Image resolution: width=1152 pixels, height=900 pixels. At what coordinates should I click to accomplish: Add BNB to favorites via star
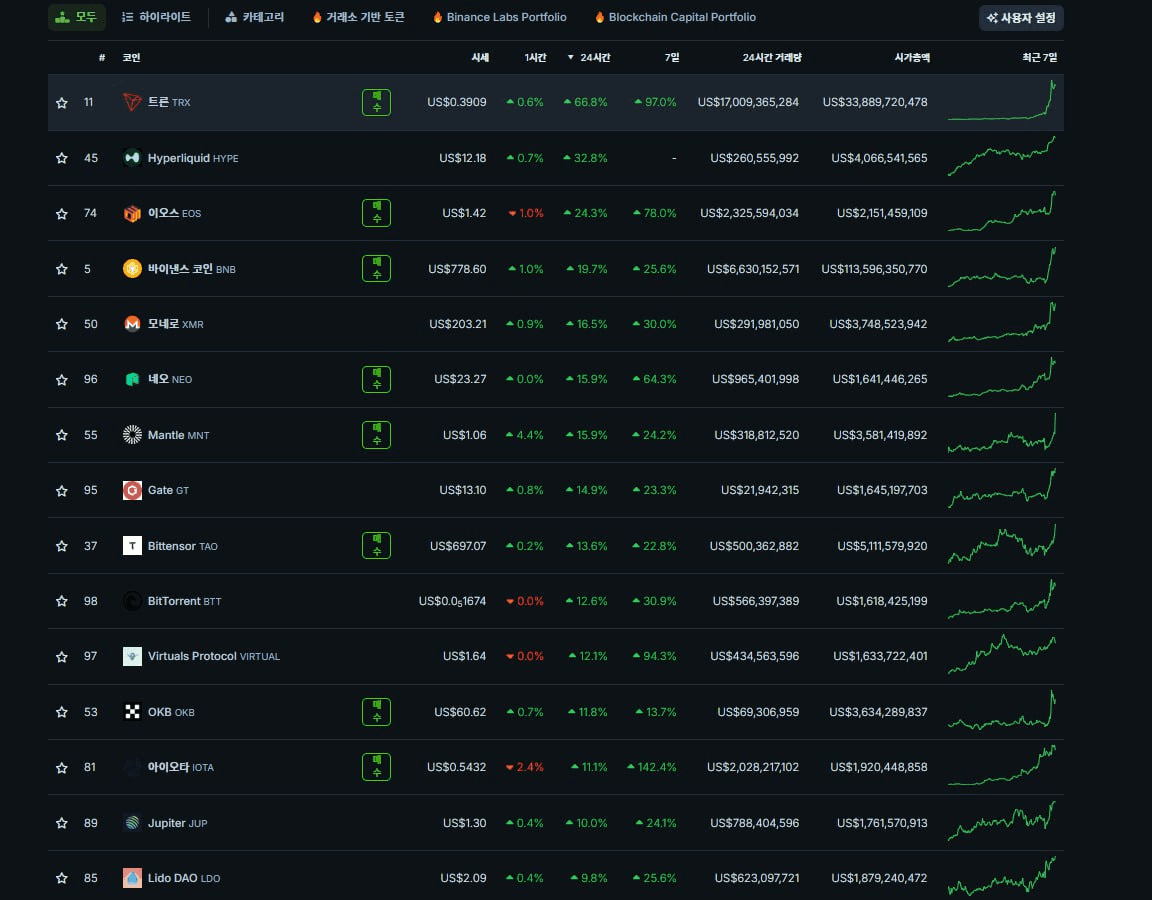(62, 269)
